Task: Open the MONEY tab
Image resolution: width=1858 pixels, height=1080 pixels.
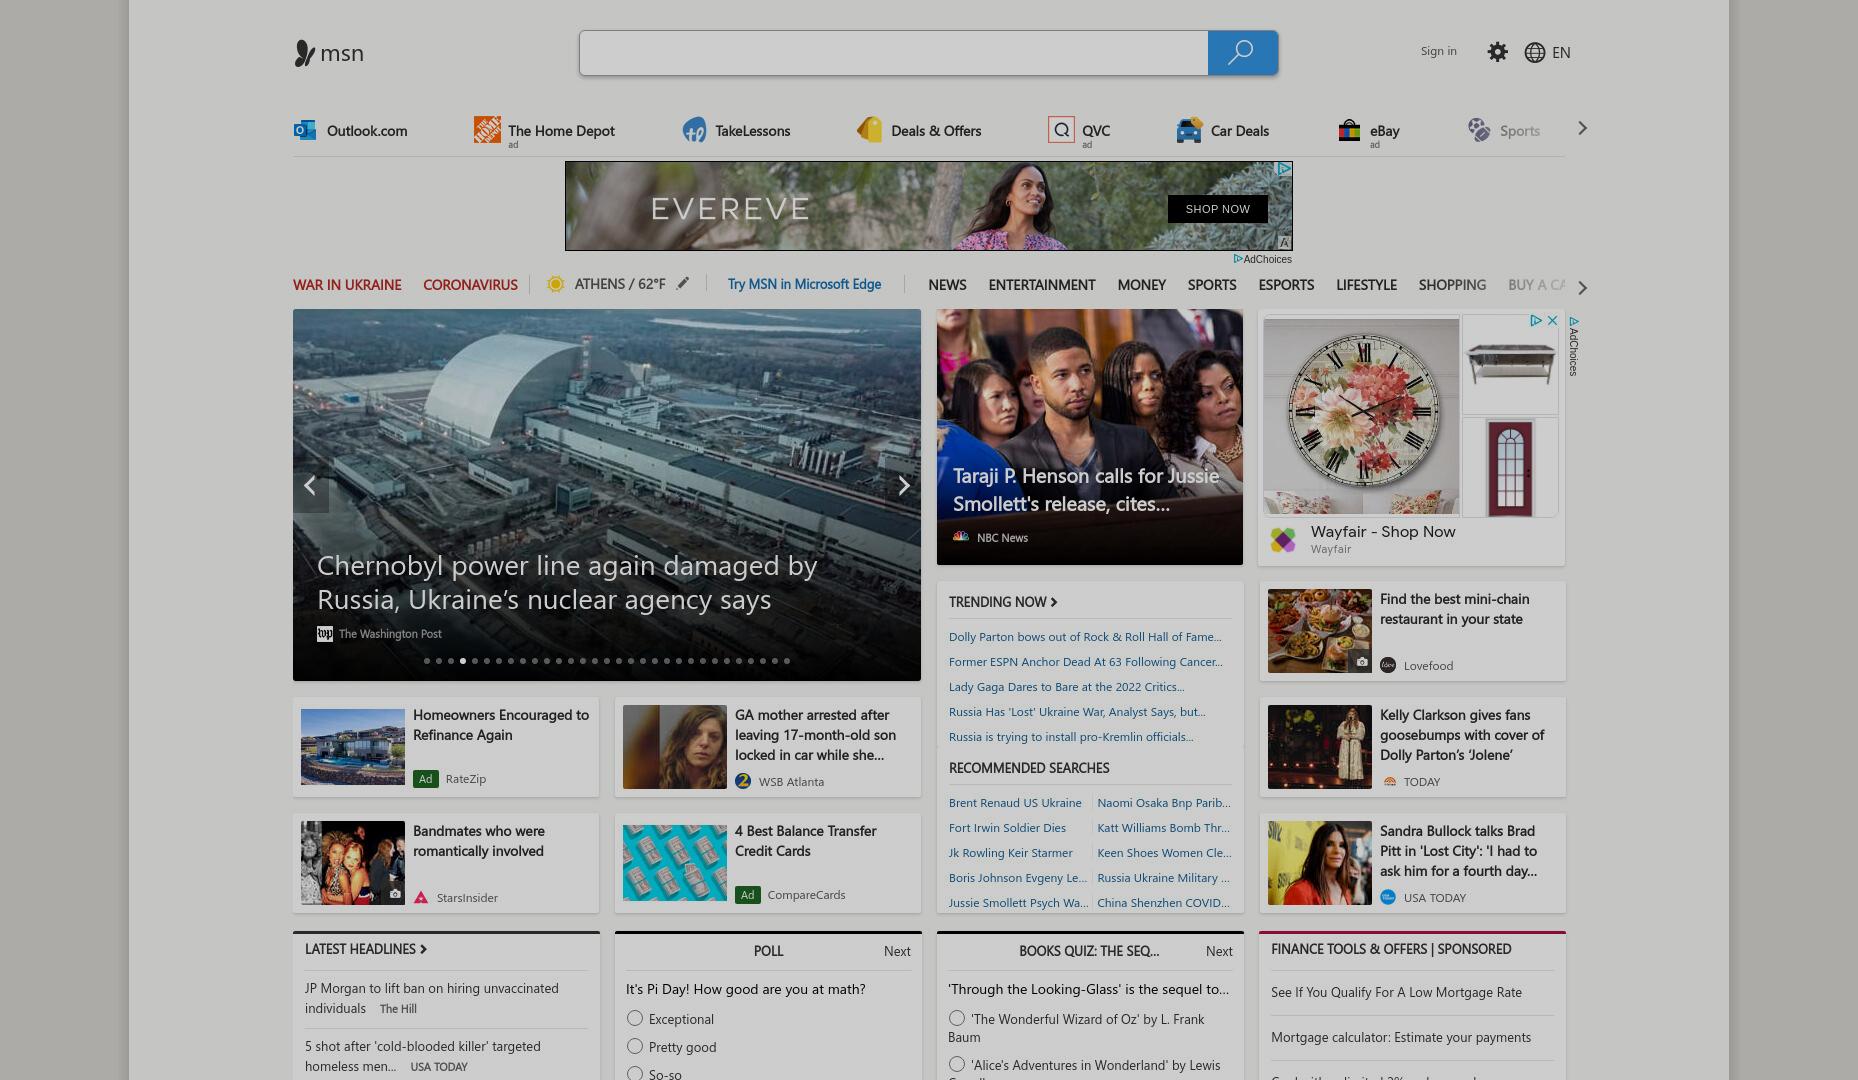Action: [x=1141, y=285]
